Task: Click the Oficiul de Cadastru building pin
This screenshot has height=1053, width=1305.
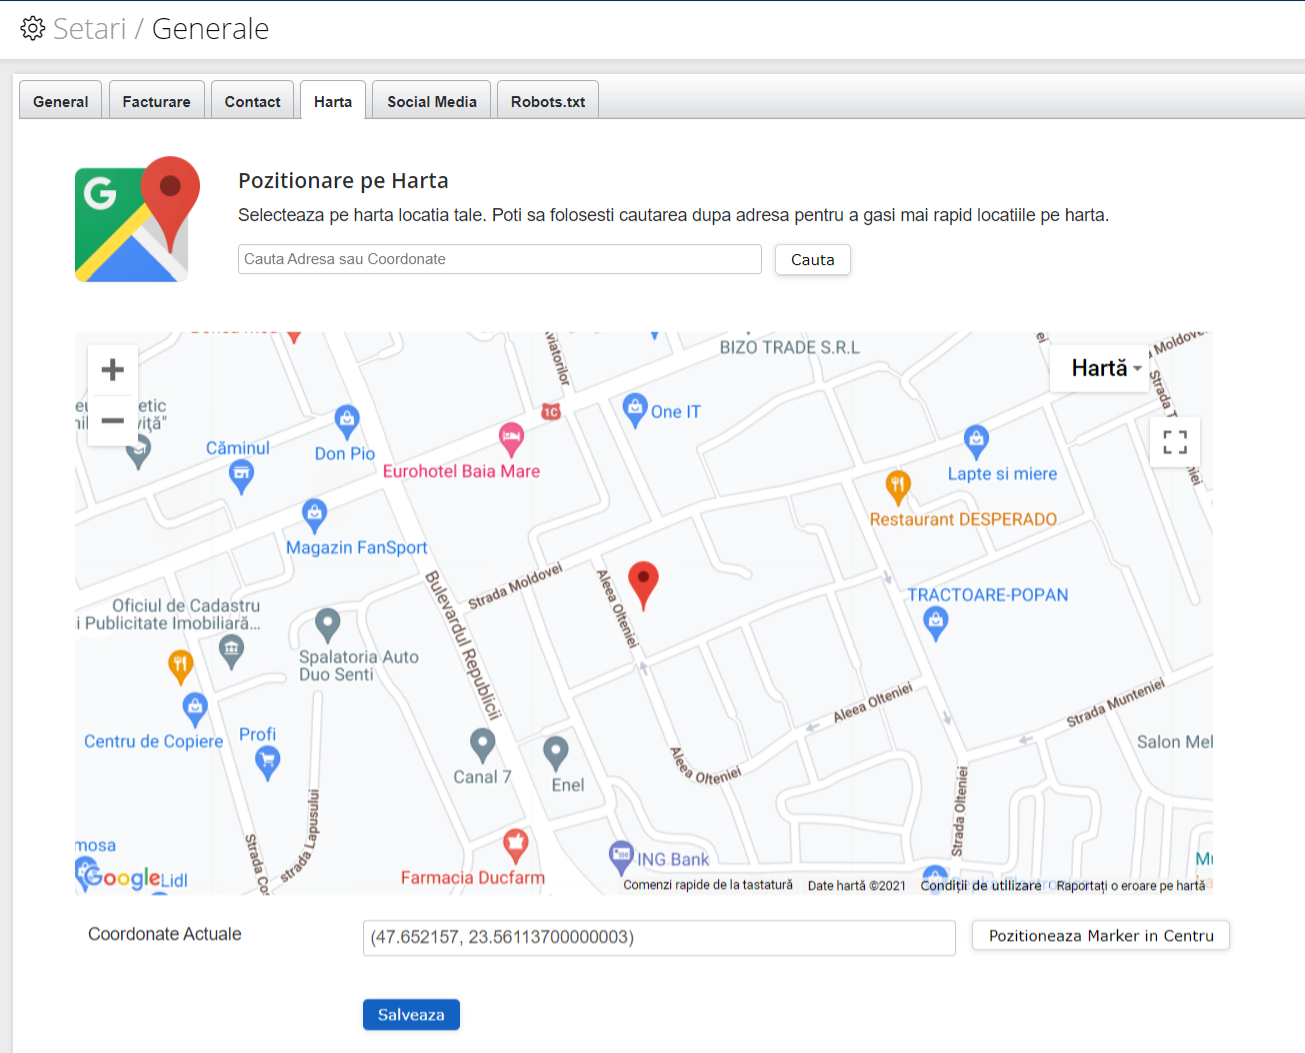Action: (x=231, y=652)
